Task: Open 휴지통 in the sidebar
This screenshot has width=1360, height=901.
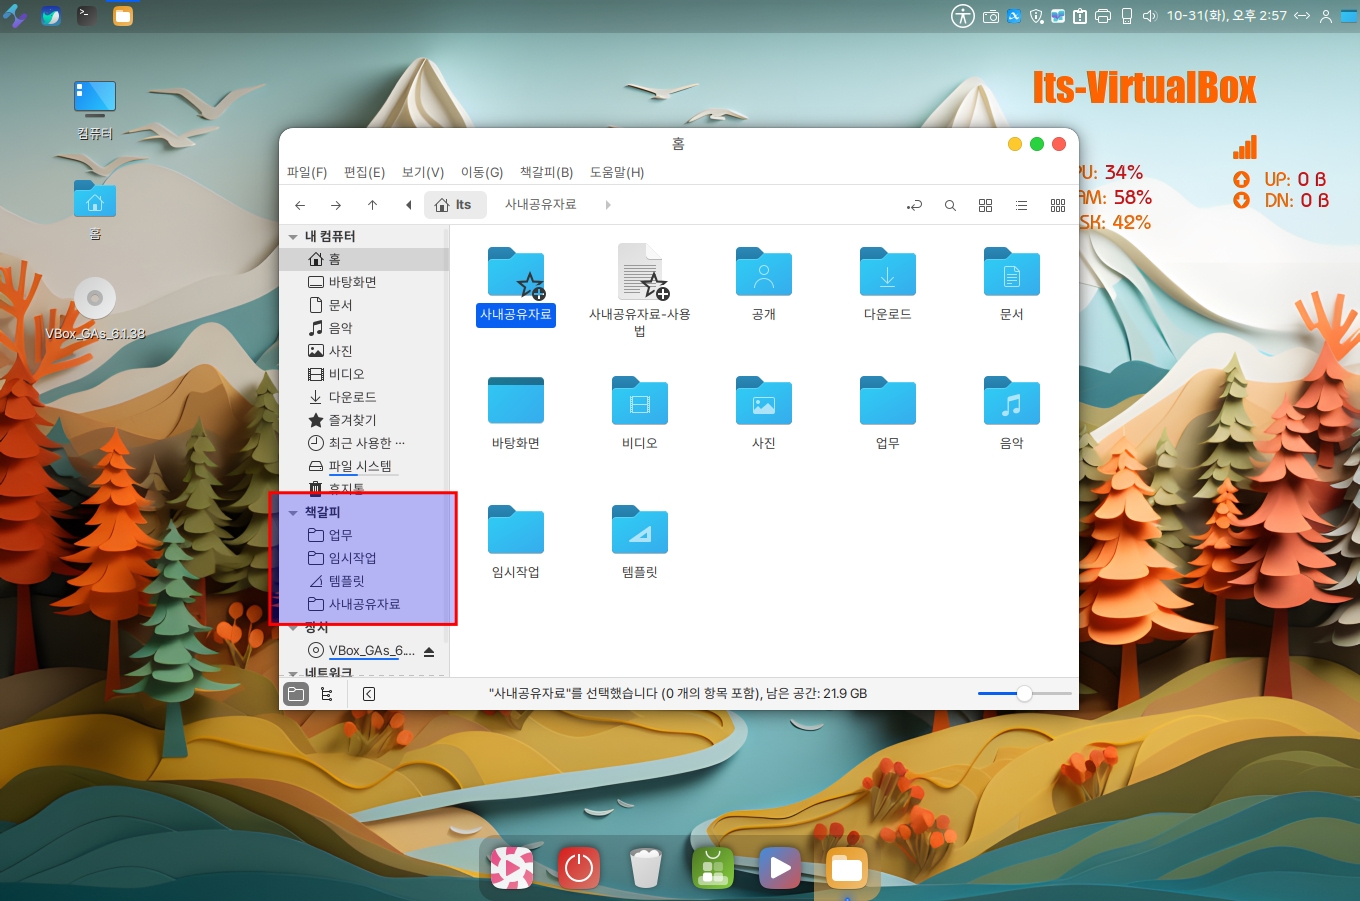Action: 346,488
